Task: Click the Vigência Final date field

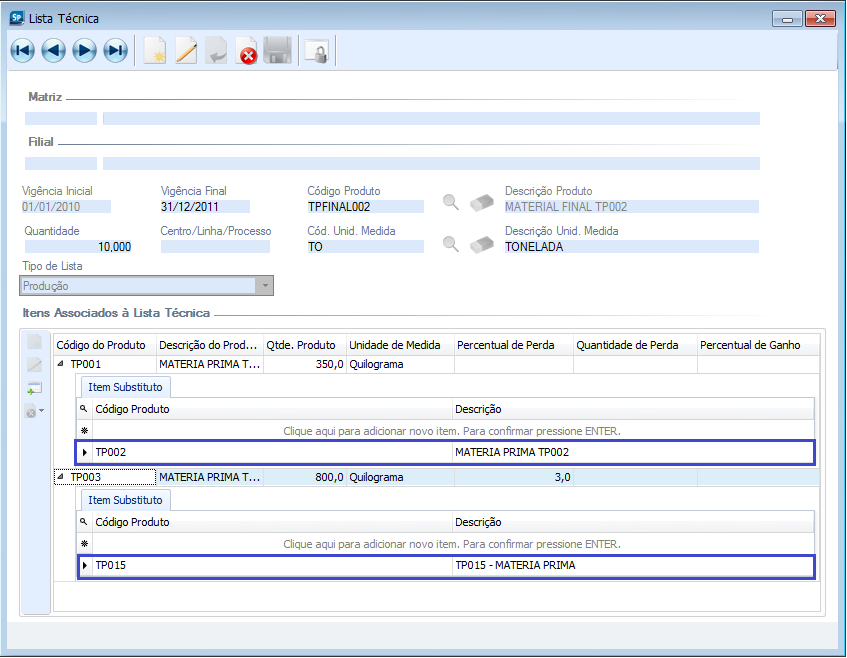Action: pos(204,207)
